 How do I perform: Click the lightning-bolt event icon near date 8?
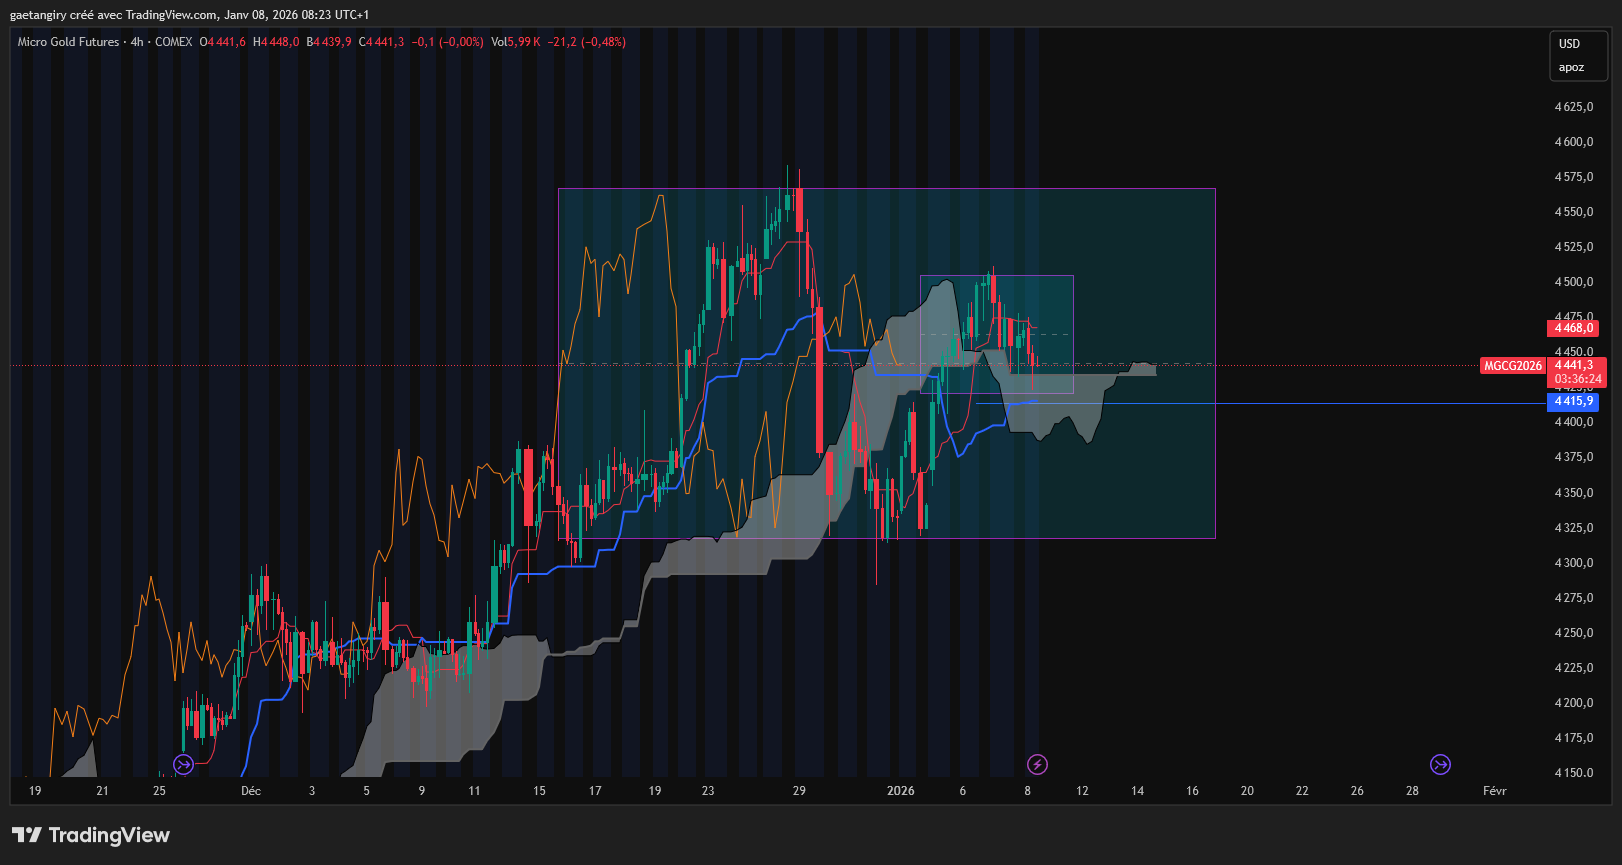1037,765
